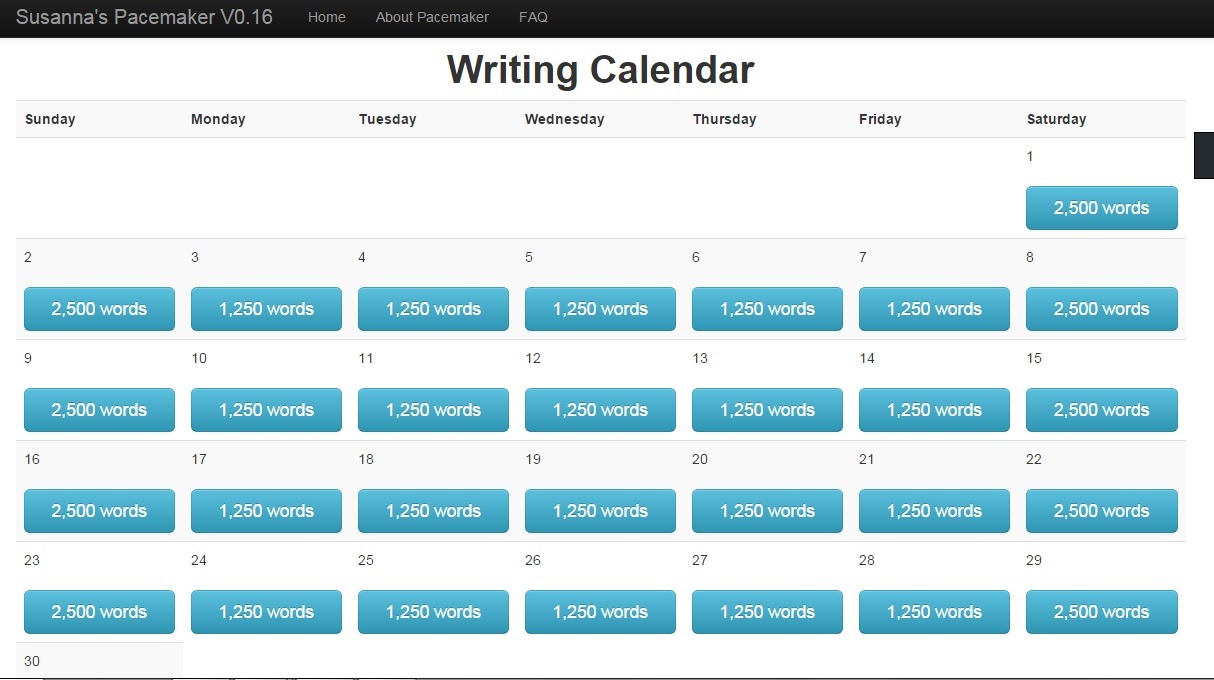
Task: Go to the Home page
Action: click(327, 17)
